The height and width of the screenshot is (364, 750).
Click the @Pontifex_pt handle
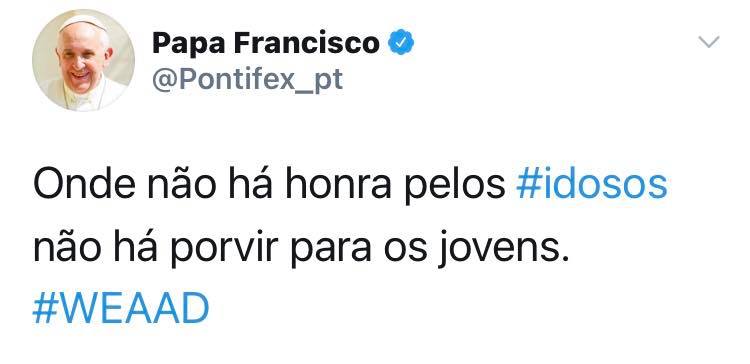click(x=247, y=80)
